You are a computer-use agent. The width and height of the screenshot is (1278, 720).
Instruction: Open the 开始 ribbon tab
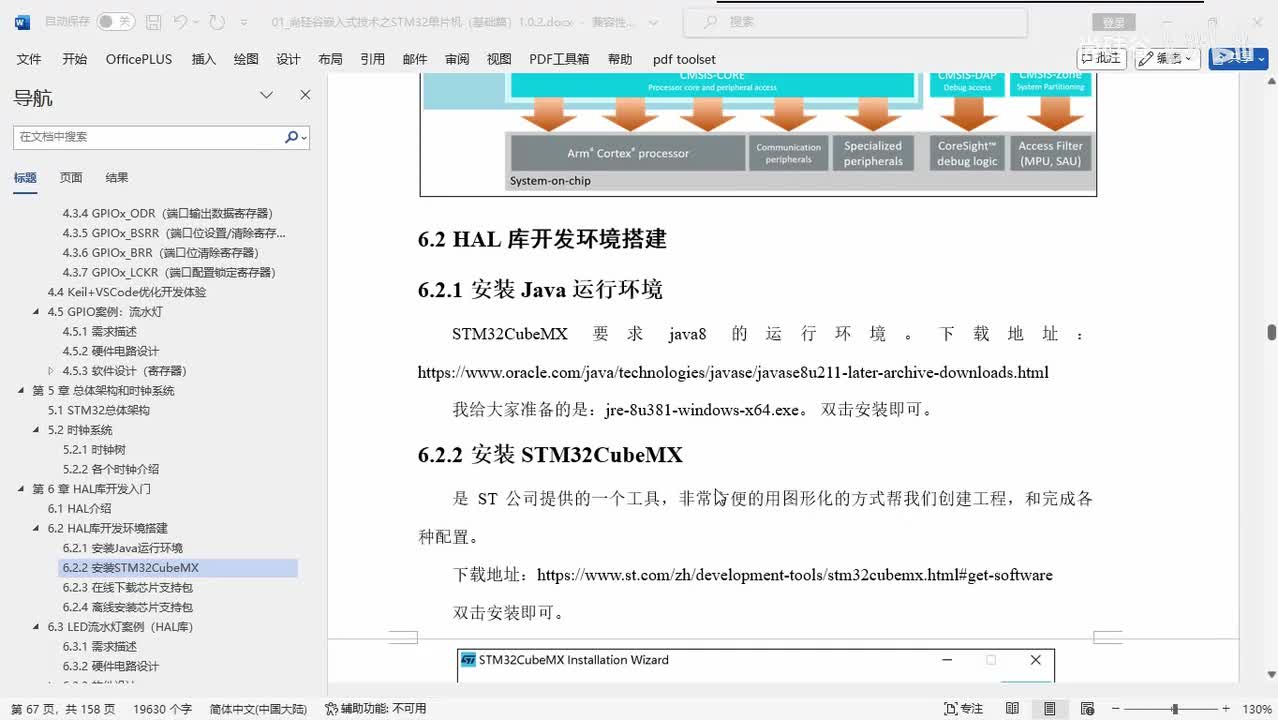pos(74,59)
